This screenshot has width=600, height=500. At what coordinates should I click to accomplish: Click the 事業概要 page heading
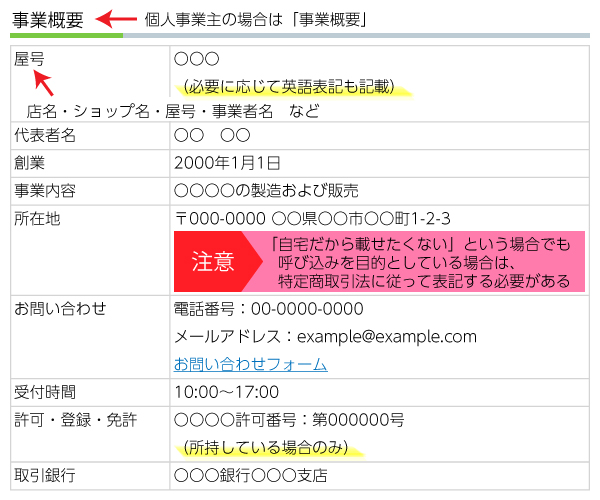48,18
